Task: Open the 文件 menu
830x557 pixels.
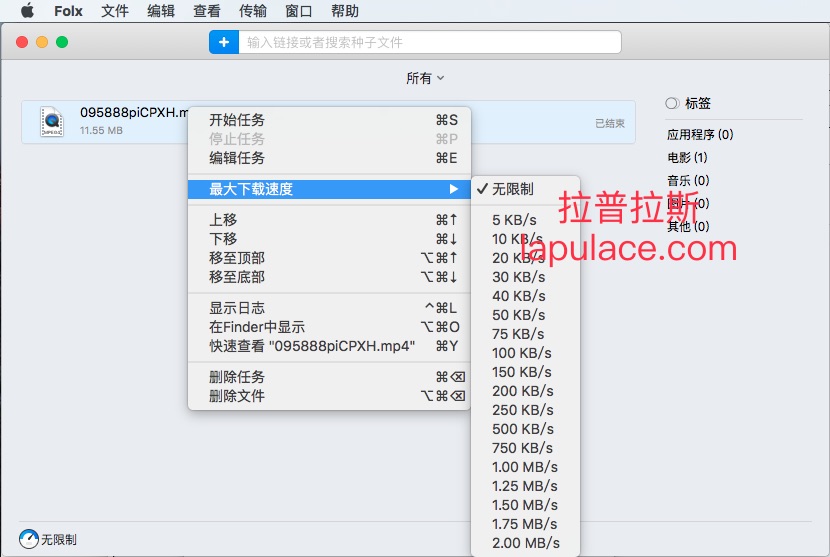Action: (x=115, y=11)
